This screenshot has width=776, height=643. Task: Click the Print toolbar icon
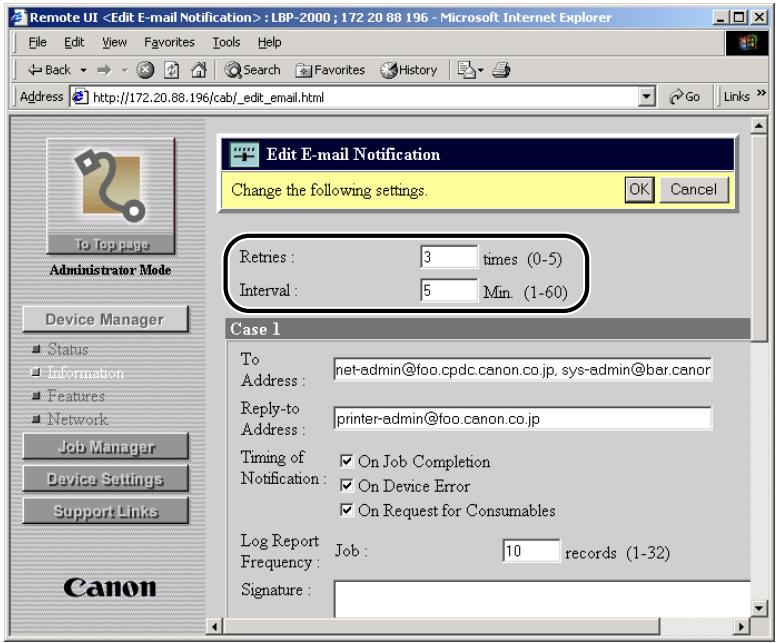click(x=501, y=70)
